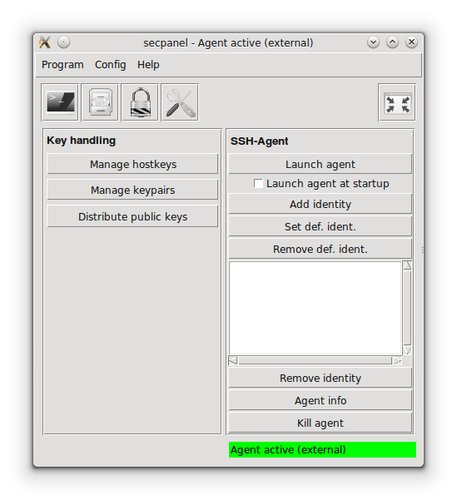Open the Program menu

[x=63, y=65]
